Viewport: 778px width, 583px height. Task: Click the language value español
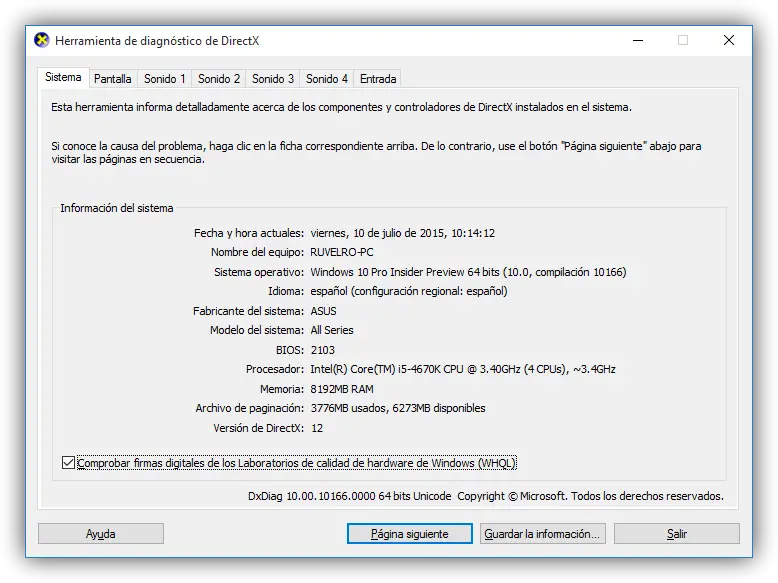click(x=409, y=291)
